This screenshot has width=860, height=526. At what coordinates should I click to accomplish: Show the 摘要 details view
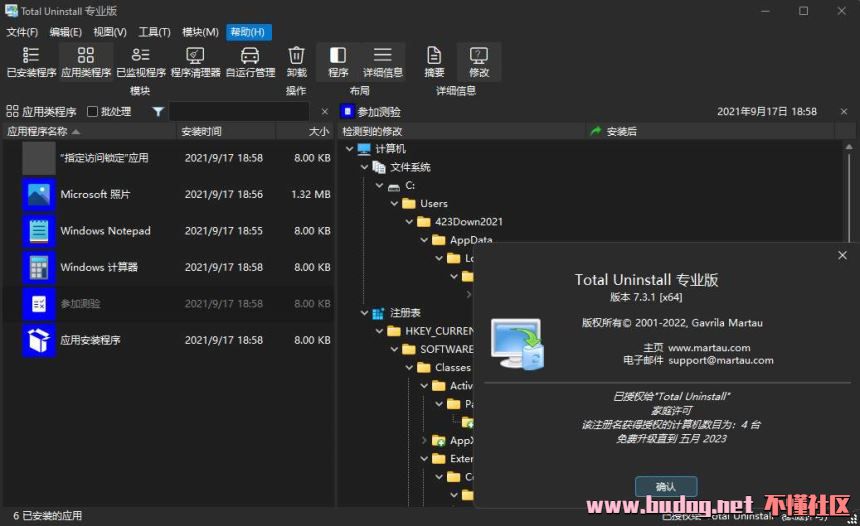tap(434, 62)
